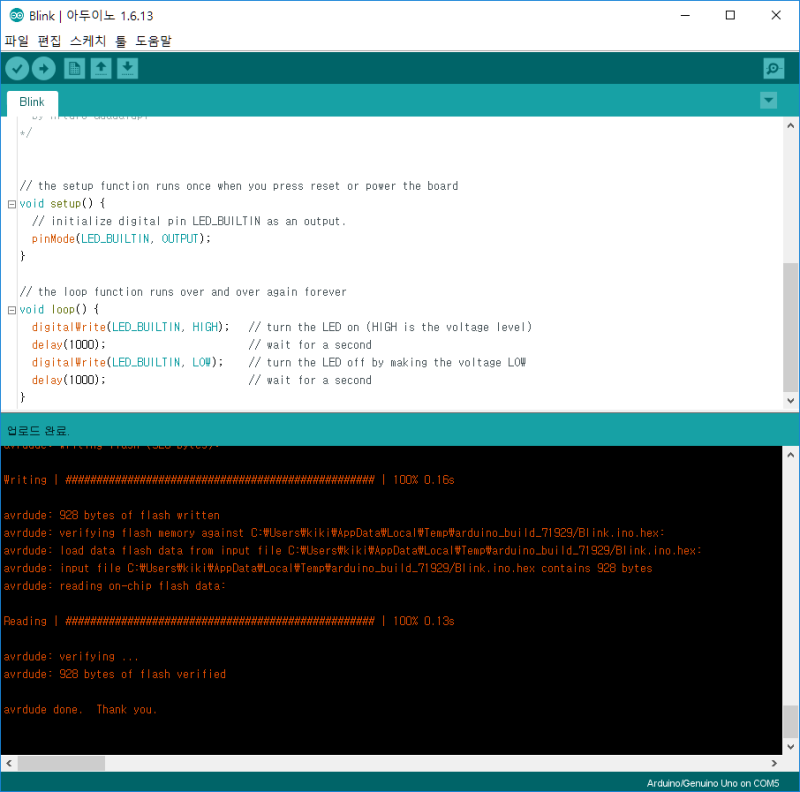Select the Blink sketch tab
The height and width of the screenshot is (792, 800).
tap(31, 101)
